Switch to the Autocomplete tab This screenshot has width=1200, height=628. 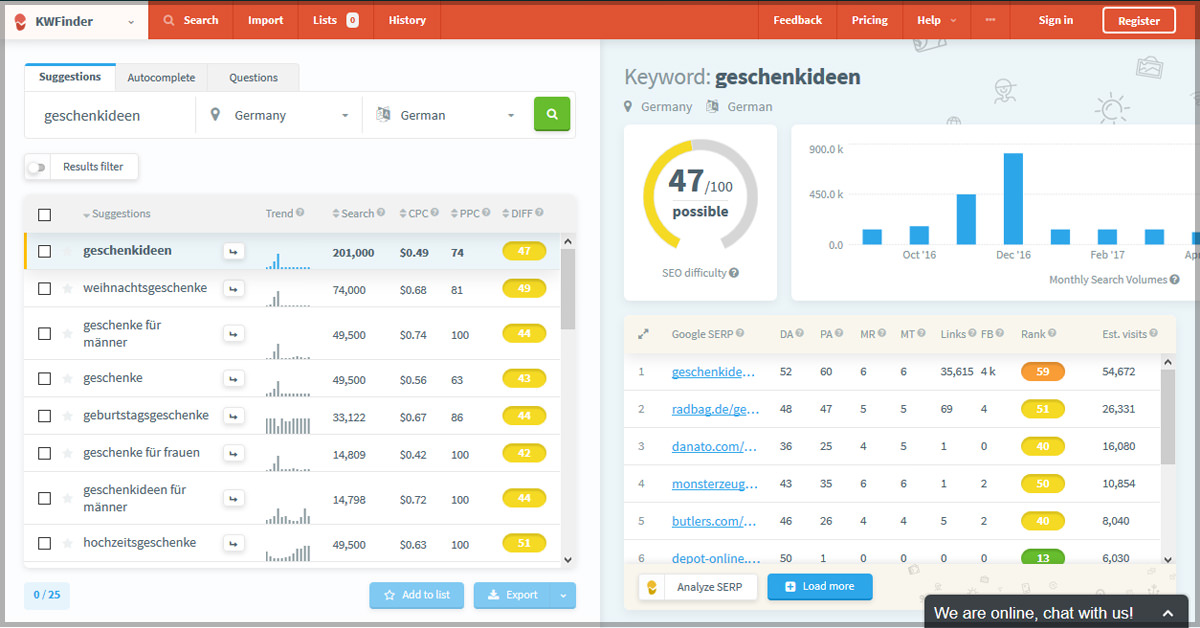click(x=161, y=78)
